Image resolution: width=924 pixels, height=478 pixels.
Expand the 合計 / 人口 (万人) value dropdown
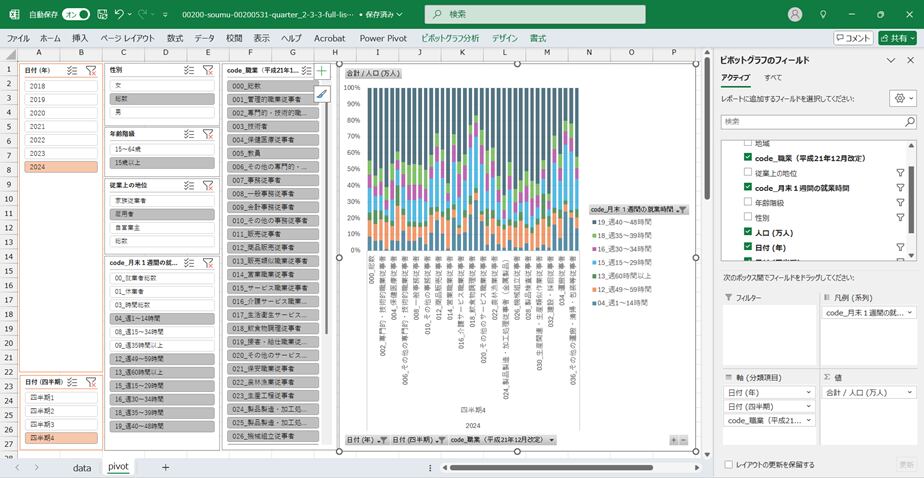tap(909, 393)
